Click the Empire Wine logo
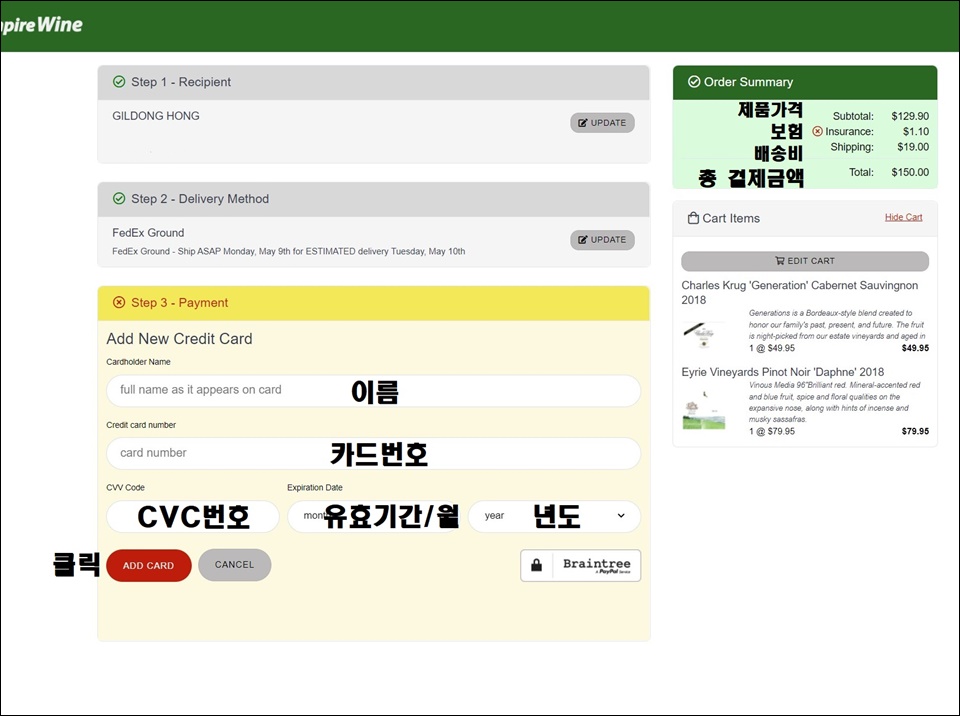This screenshot has height=716, width=960. (41, 24)
